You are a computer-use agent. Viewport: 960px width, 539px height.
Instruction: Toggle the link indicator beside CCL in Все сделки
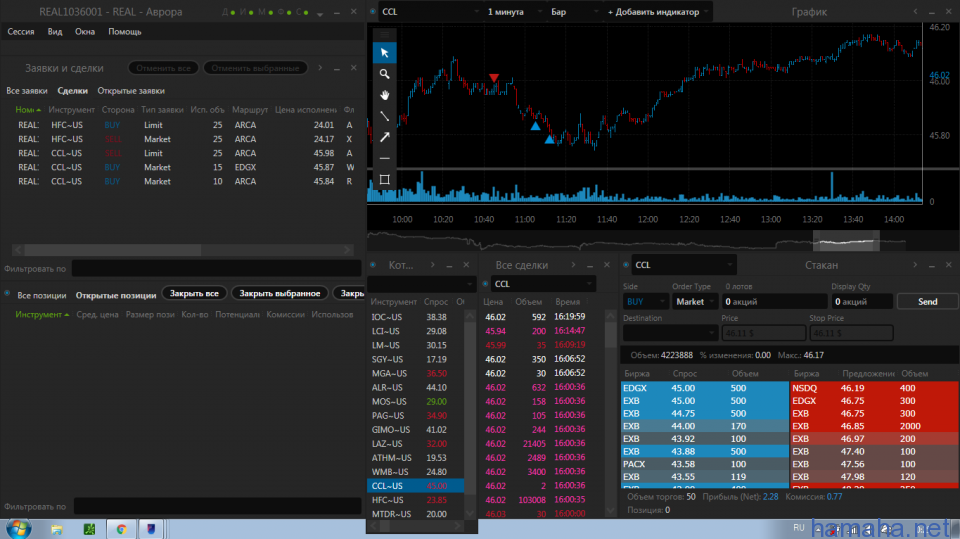click(x=485, y=284)
